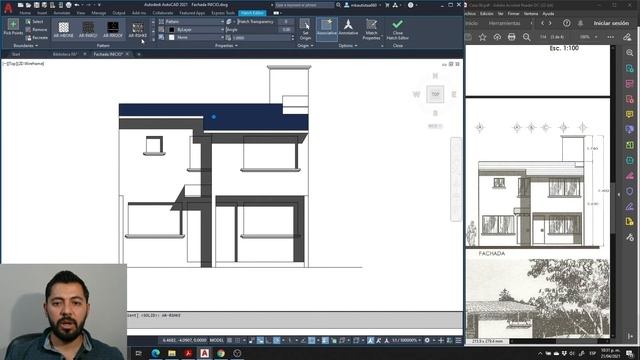Open the status bar customization menu
The height and width of the screenshot is (360, 640).
(x=458, y=340)
